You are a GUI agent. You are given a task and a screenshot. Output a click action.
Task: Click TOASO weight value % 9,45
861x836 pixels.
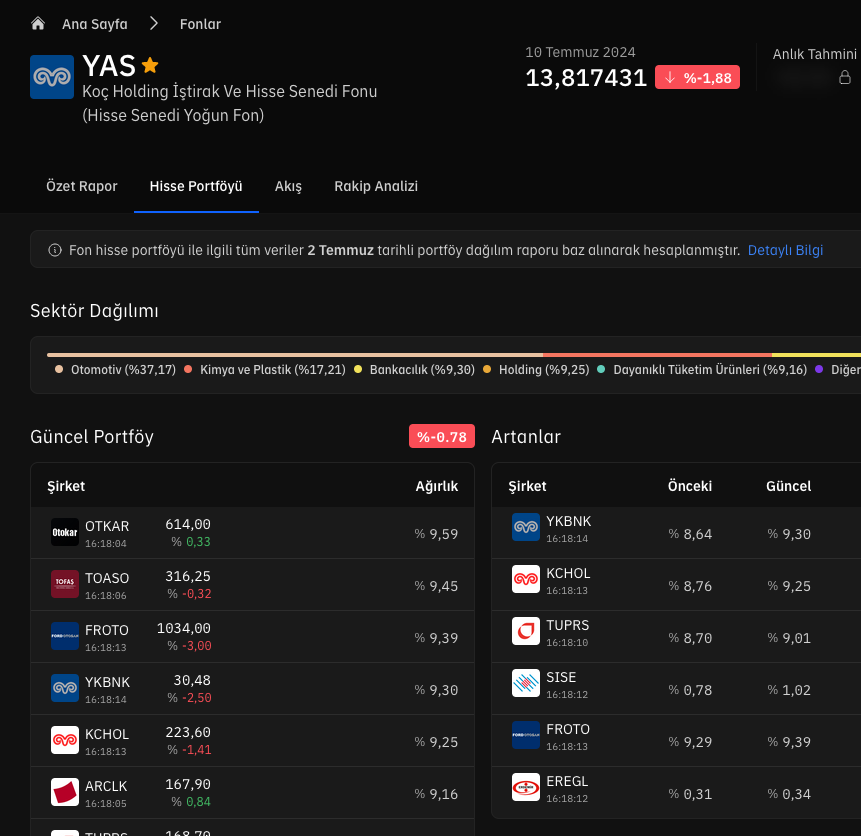click(x=437, y=586)
